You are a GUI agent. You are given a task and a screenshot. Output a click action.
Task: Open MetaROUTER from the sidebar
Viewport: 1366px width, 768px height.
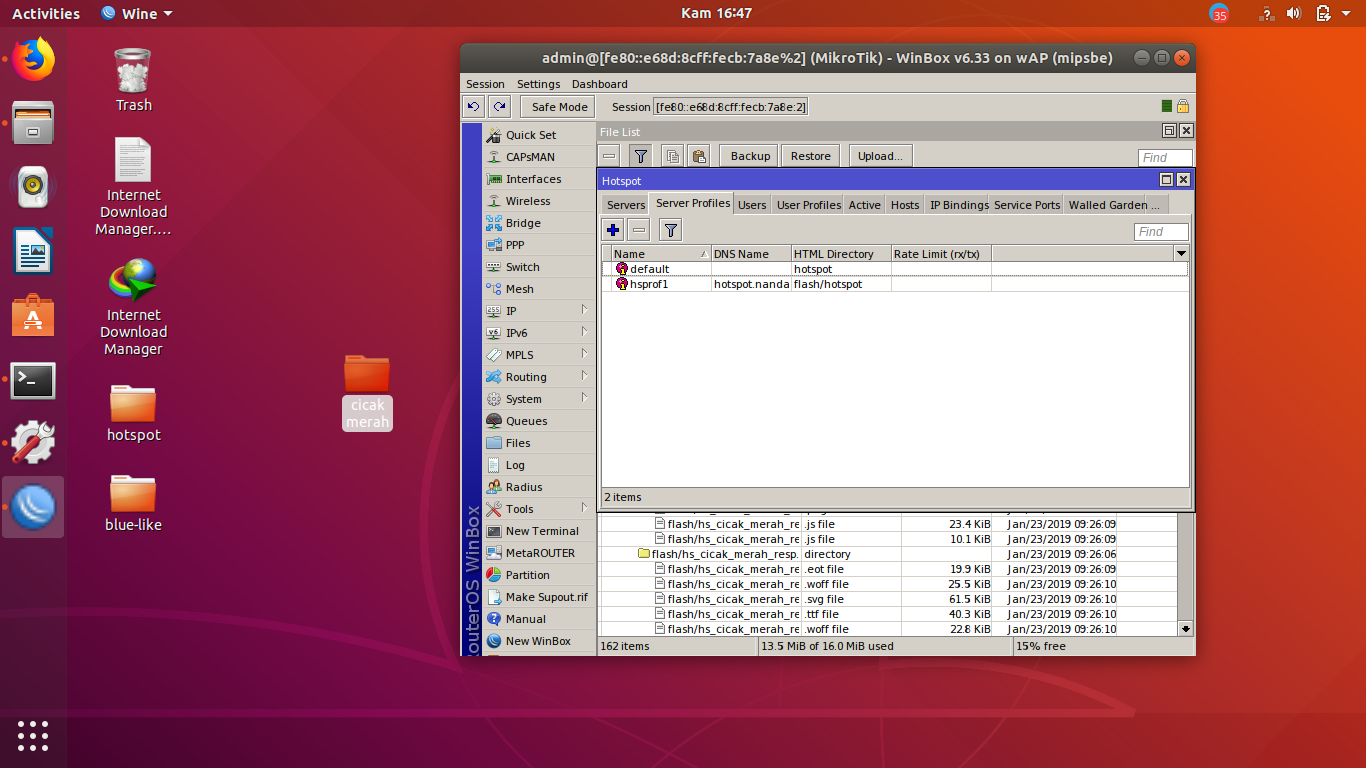pyautogui.click(x=540, y=553)
